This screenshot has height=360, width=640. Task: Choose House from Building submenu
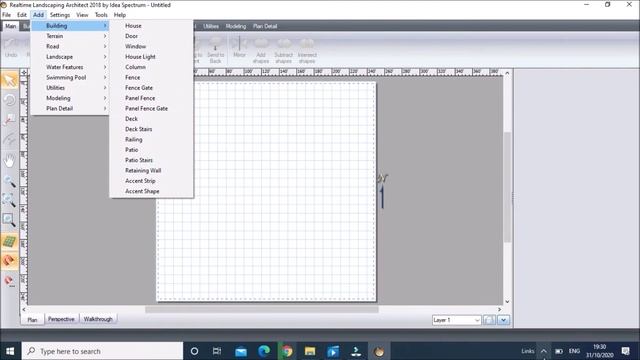tap(151, 25)
